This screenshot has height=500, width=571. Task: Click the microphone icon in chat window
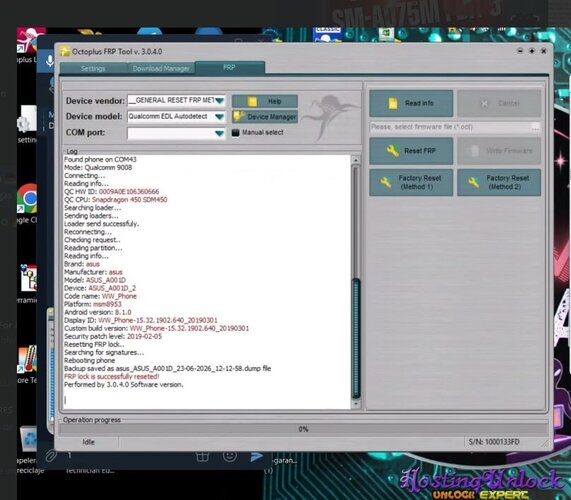click(50, 61)
